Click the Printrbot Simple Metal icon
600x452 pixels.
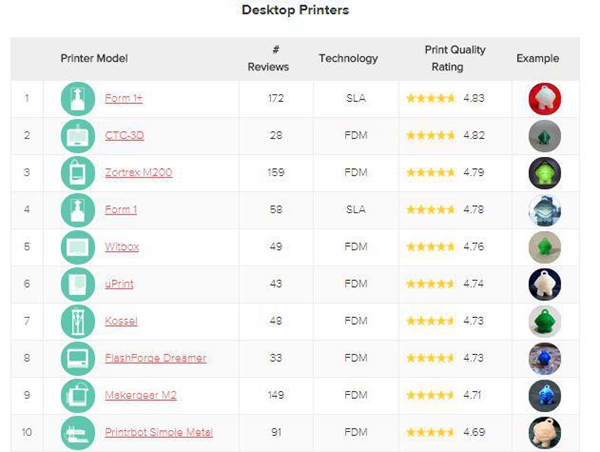78,432
